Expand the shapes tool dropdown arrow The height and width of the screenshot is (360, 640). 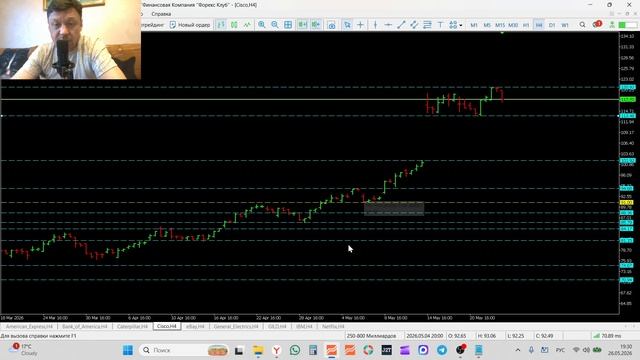tap(461, 25)
